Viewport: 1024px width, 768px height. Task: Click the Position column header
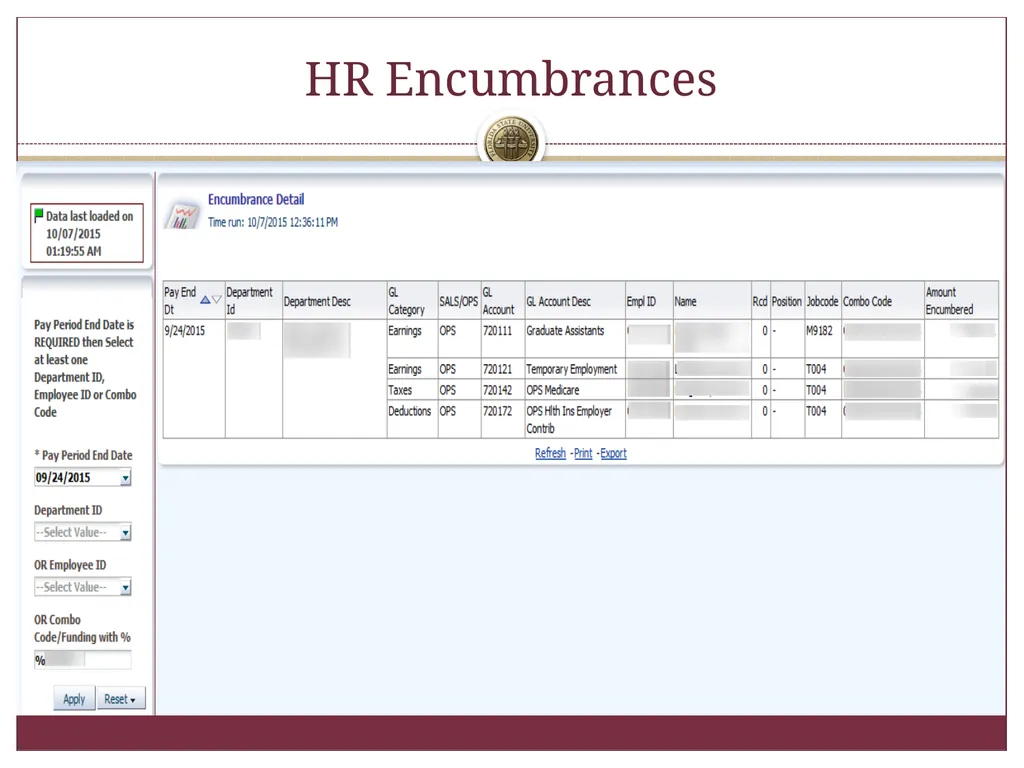click(x=787, y=300)
